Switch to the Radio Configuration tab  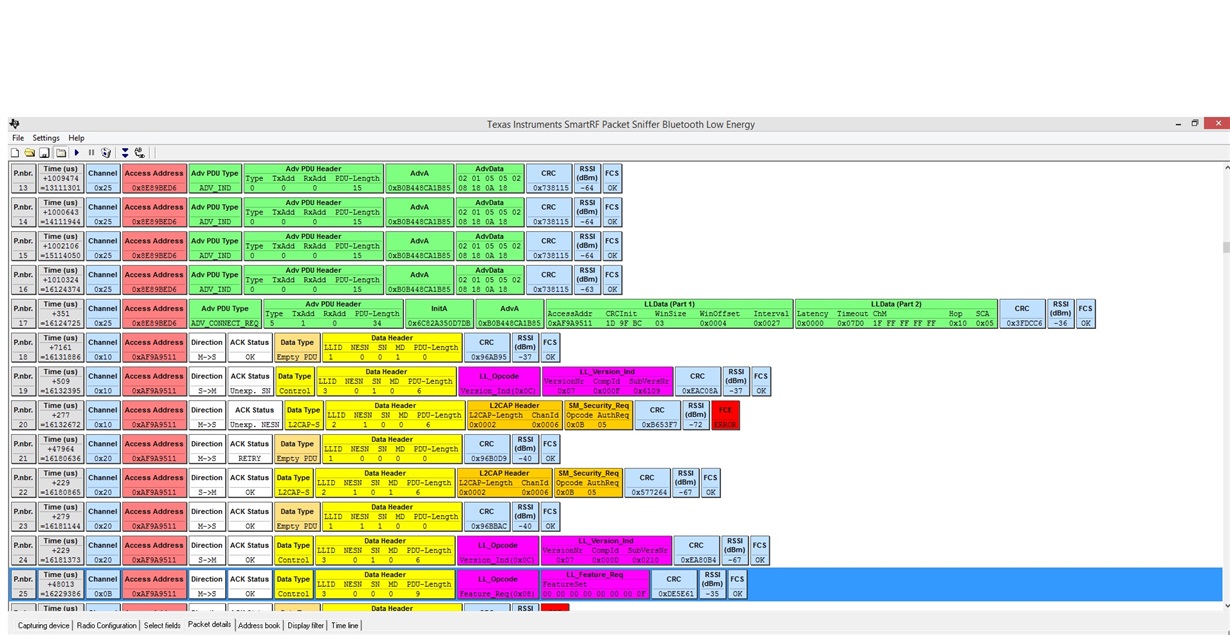point(107,625)
